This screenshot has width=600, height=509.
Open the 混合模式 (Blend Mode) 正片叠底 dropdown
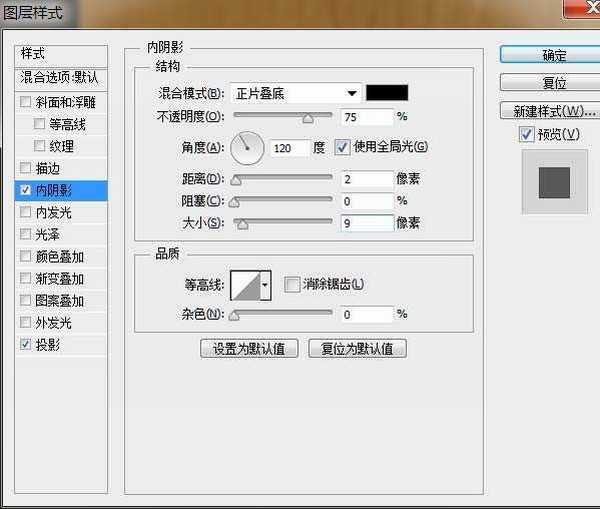[x=296, y=93]
